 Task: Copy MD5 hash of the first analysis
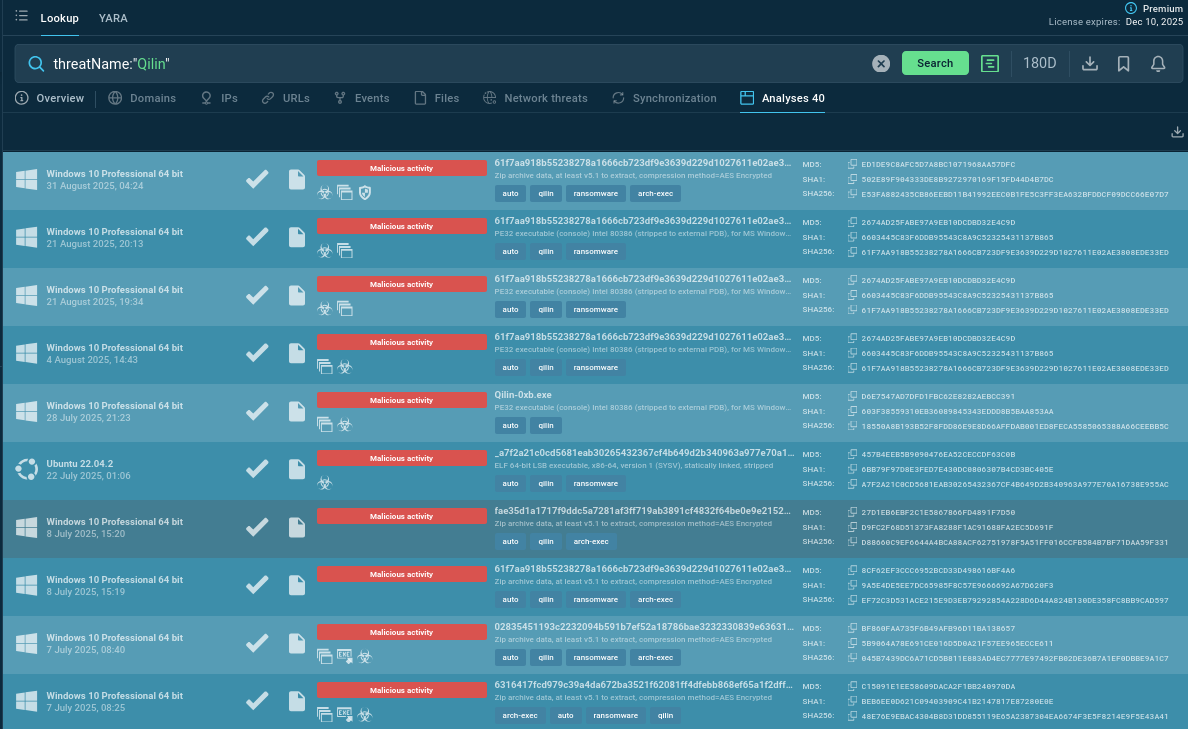(x=852, y=164)
